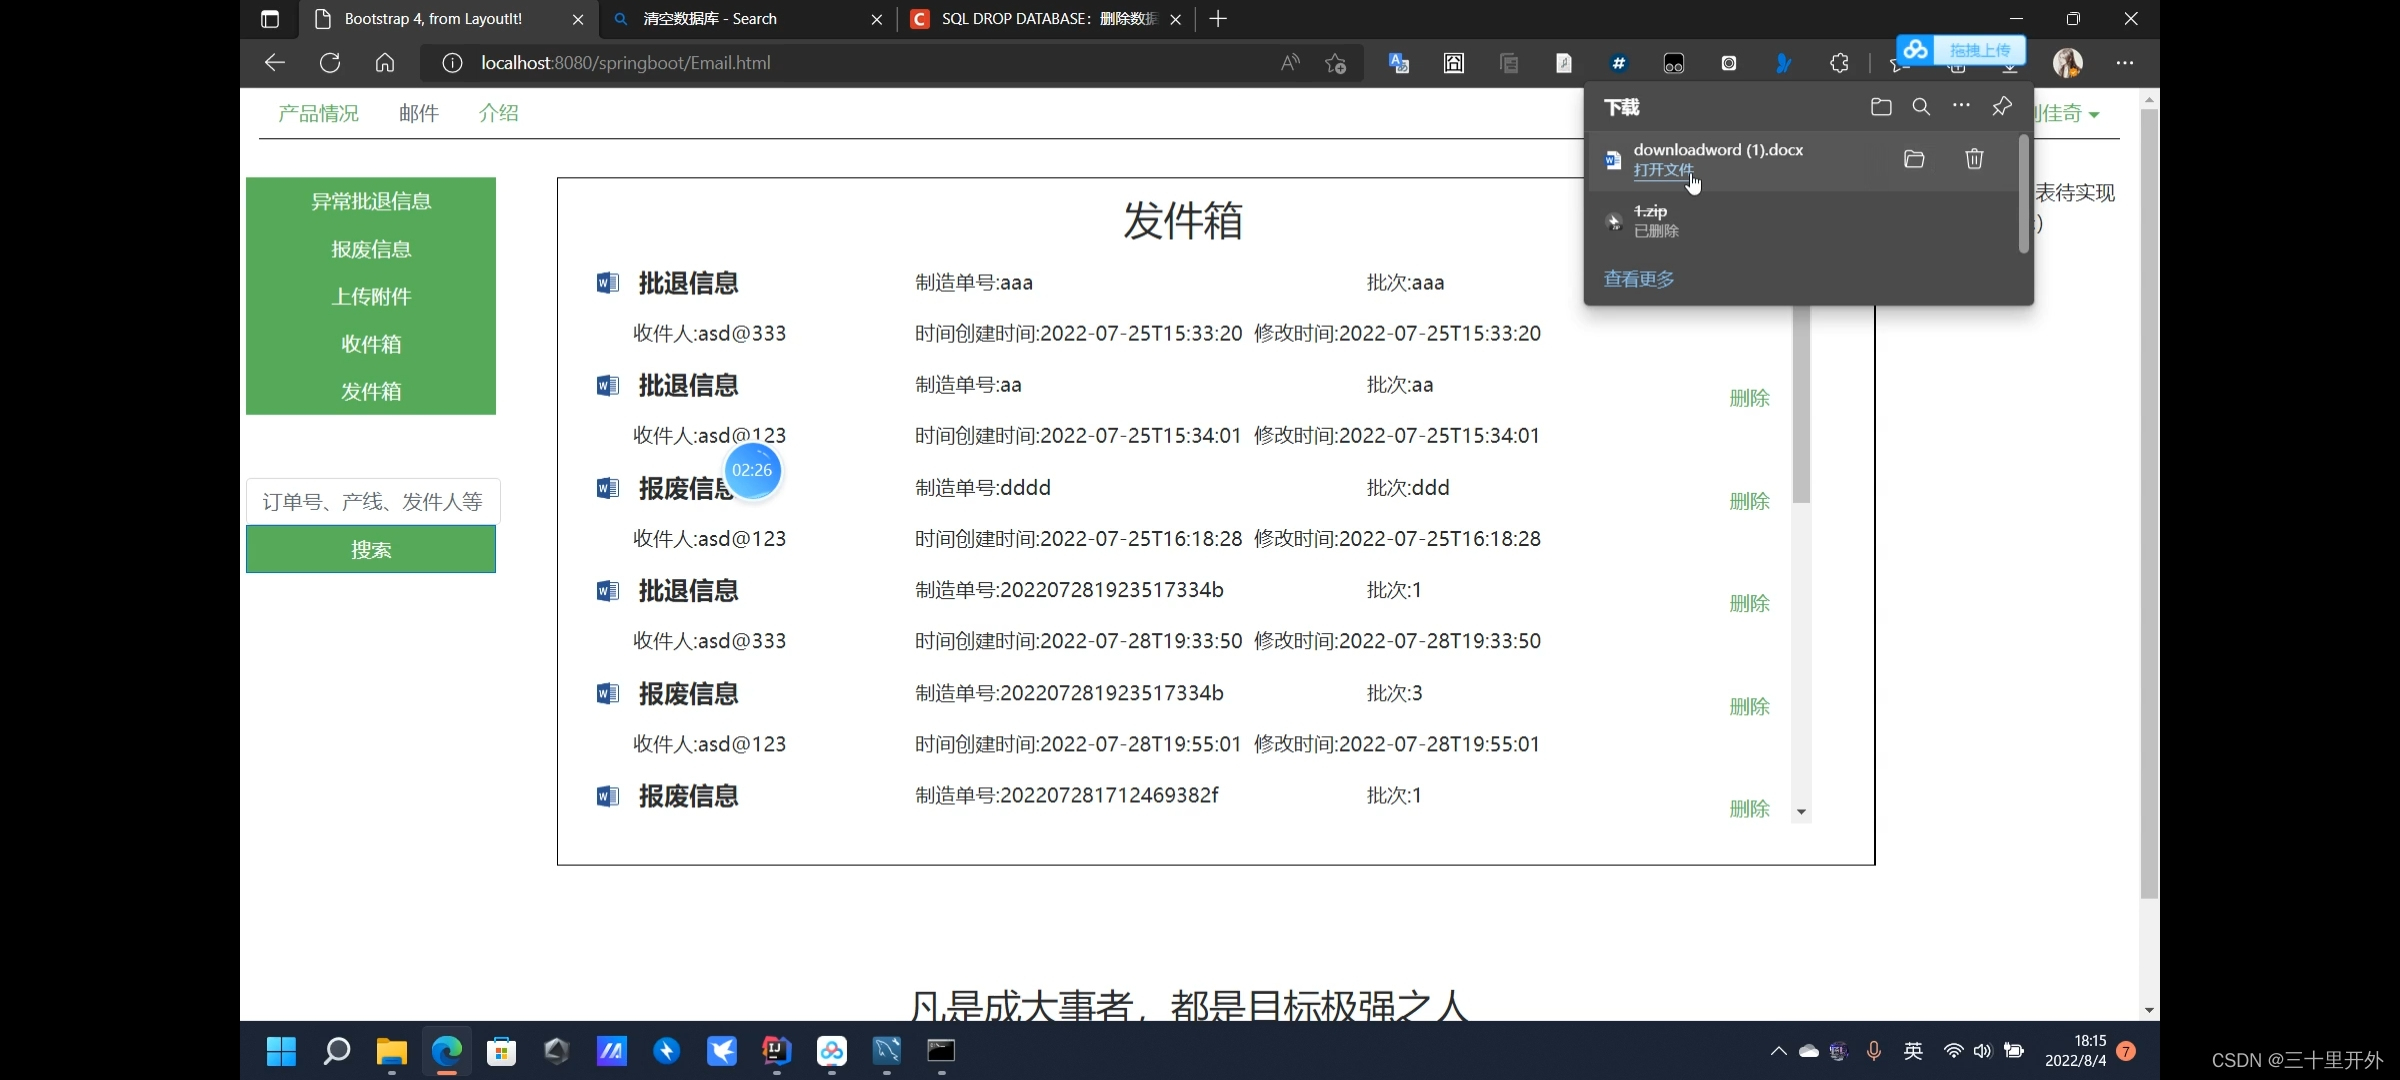
Task: Refresh the current page
Action: (x=330, y=63)
